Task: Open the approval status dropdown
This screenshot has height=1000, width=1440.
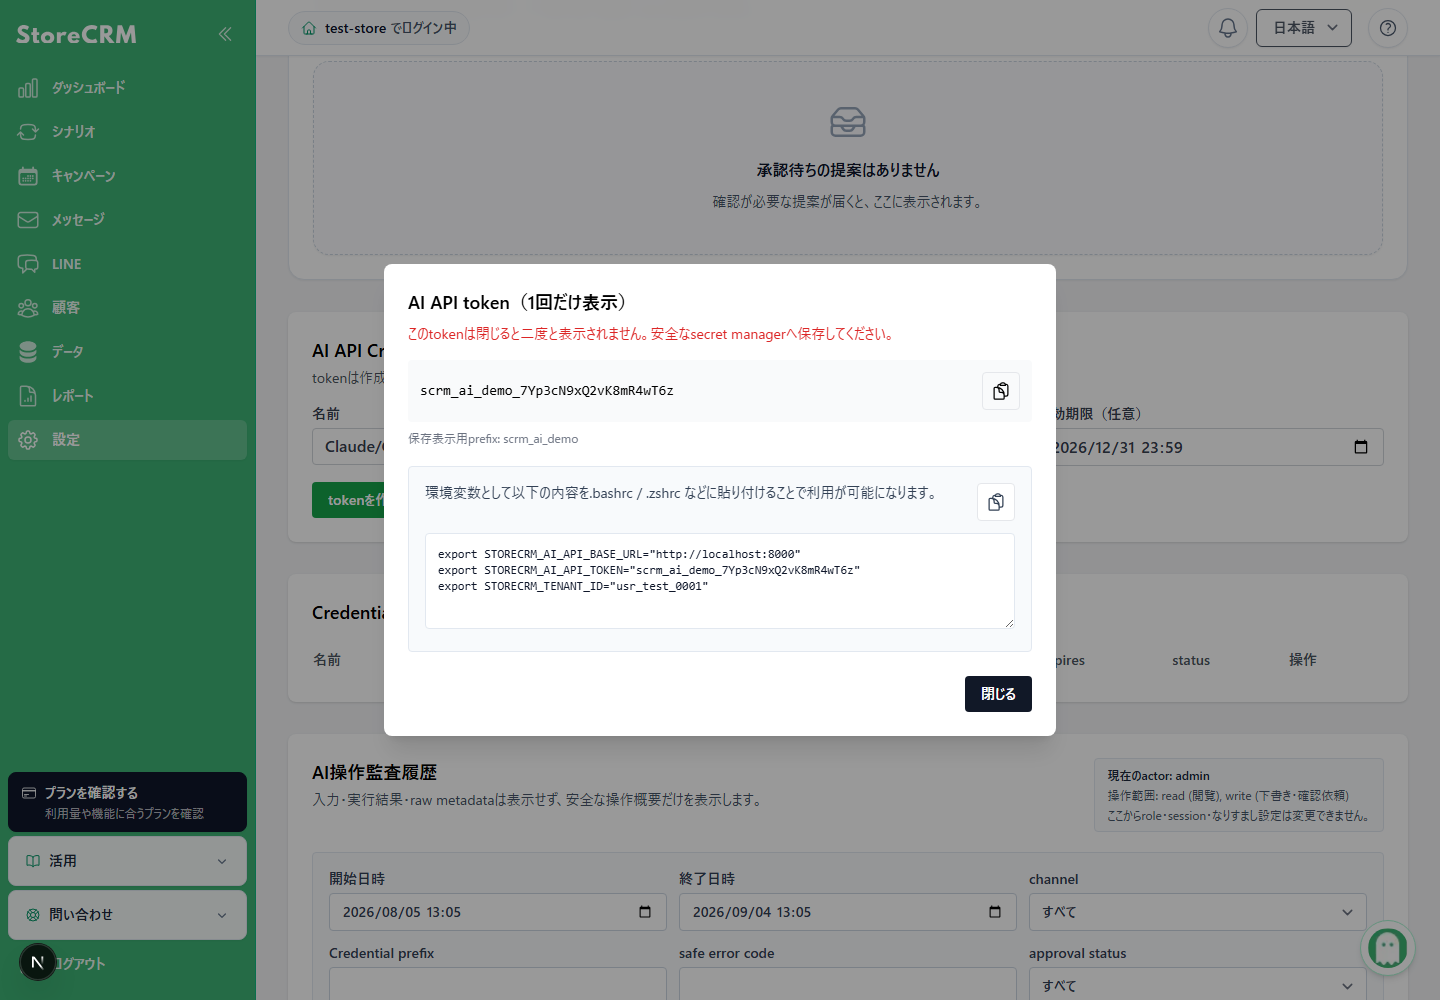Action: [x=1198, y=984]
